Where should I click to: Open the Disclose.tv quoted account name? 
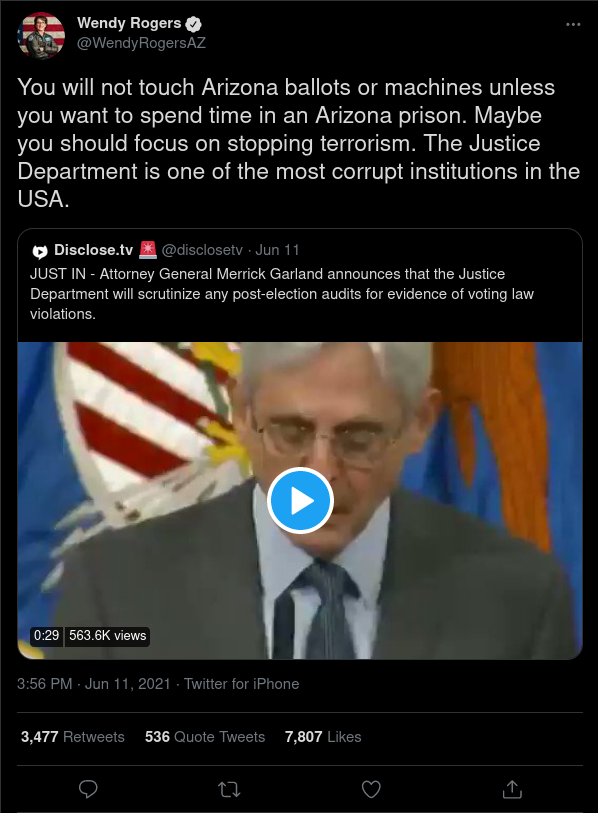tap(94, 250)
